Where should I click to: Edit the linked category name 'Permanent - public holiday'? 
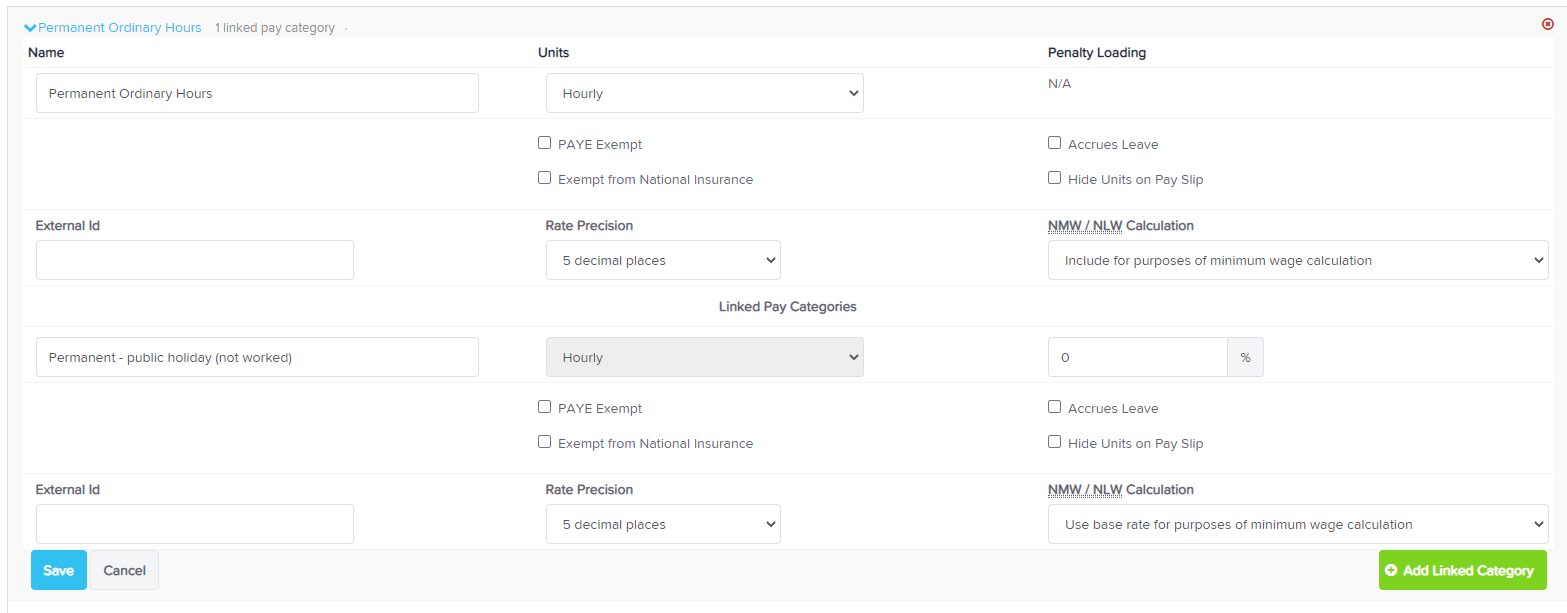point(257,357)
